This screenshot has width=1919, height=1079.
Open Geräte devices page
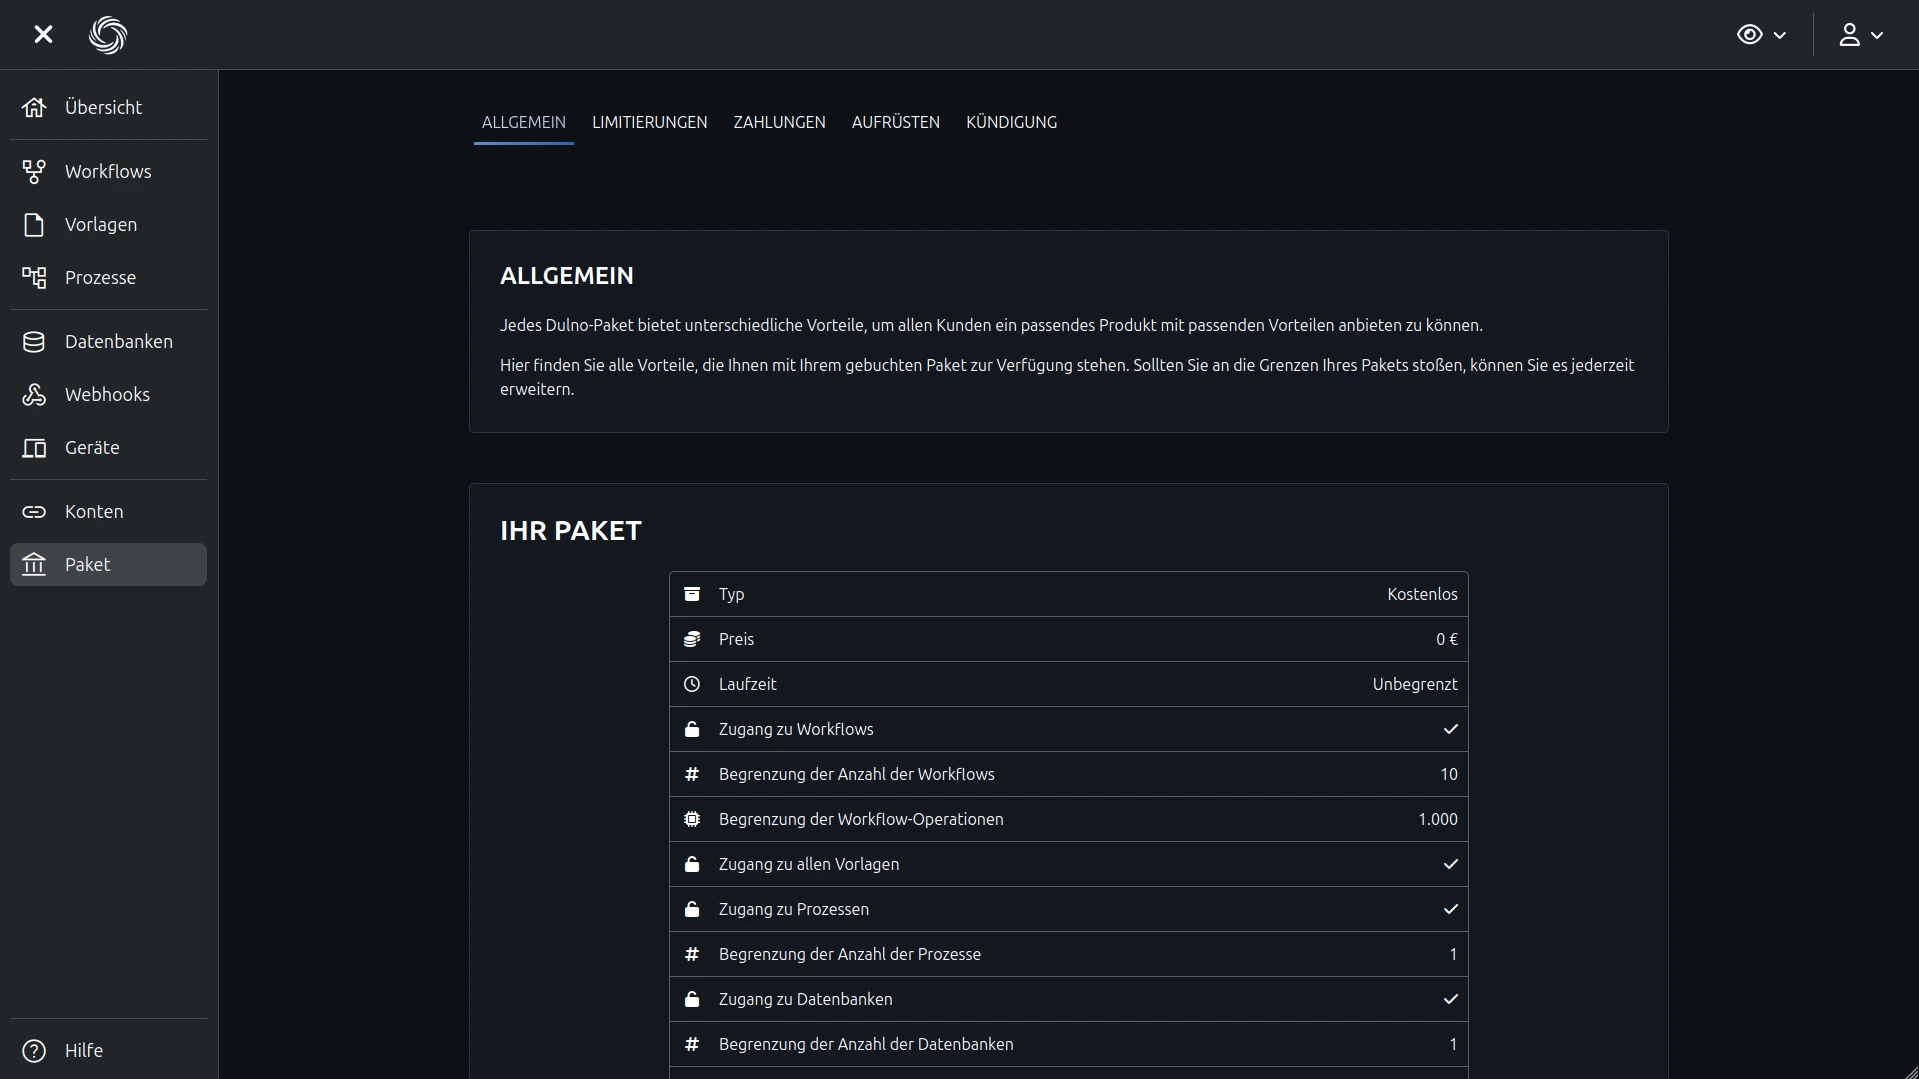pyautogui.click(x=91, y=448)
